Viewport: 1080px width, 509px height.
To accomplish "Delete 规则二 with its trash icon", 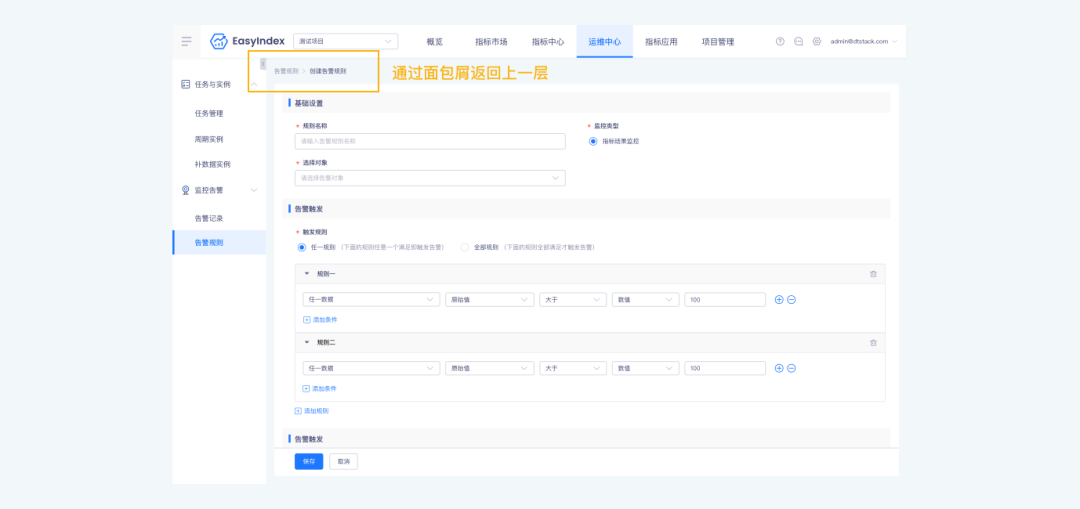I will tap(873, 342).
